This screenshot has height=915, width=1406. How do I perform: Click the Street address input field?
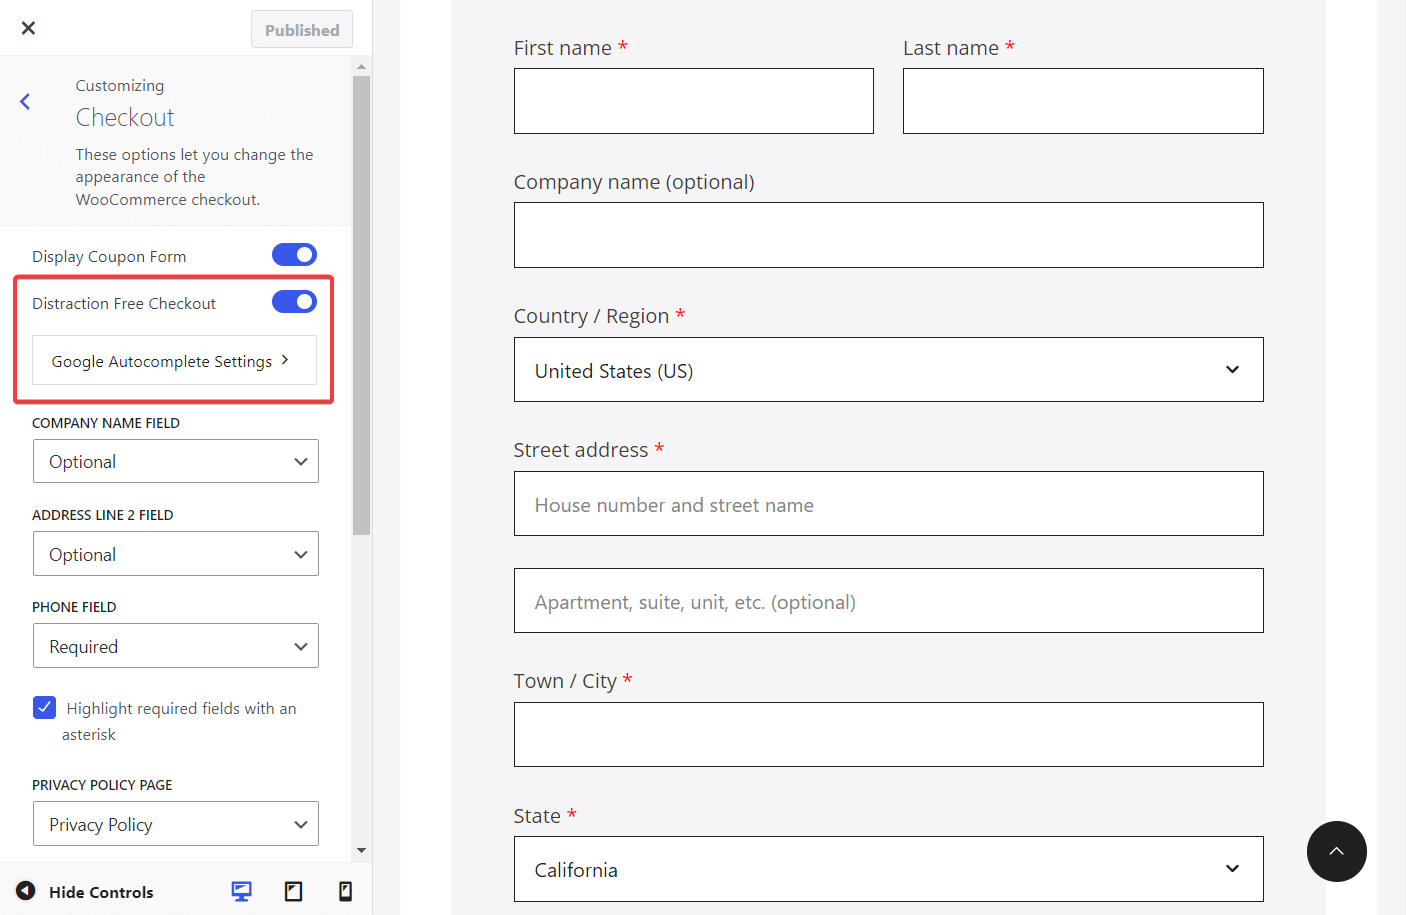pos(889,504)
